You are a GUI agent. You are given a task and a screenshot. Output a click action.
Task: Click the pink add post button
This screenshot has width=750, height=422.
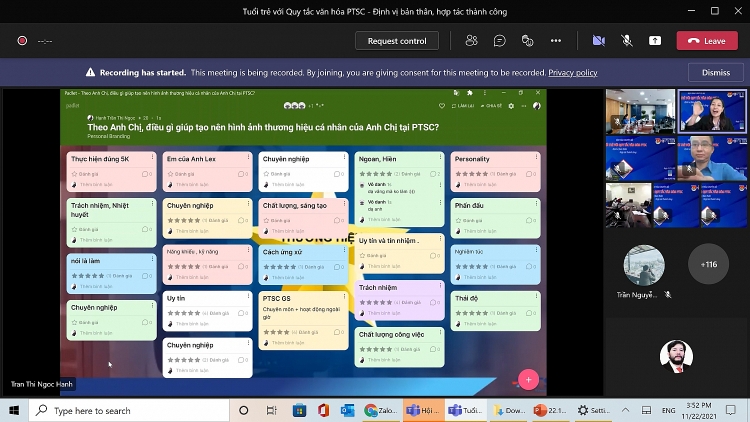pos(528,379)
